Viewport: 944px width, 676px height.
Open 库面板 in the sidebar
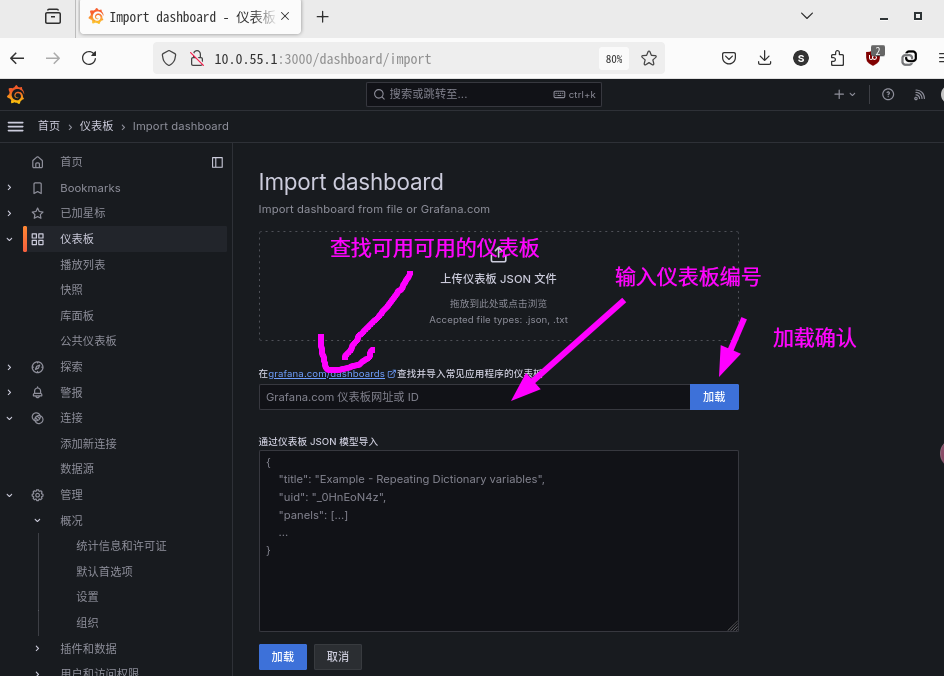coord(77,315)
